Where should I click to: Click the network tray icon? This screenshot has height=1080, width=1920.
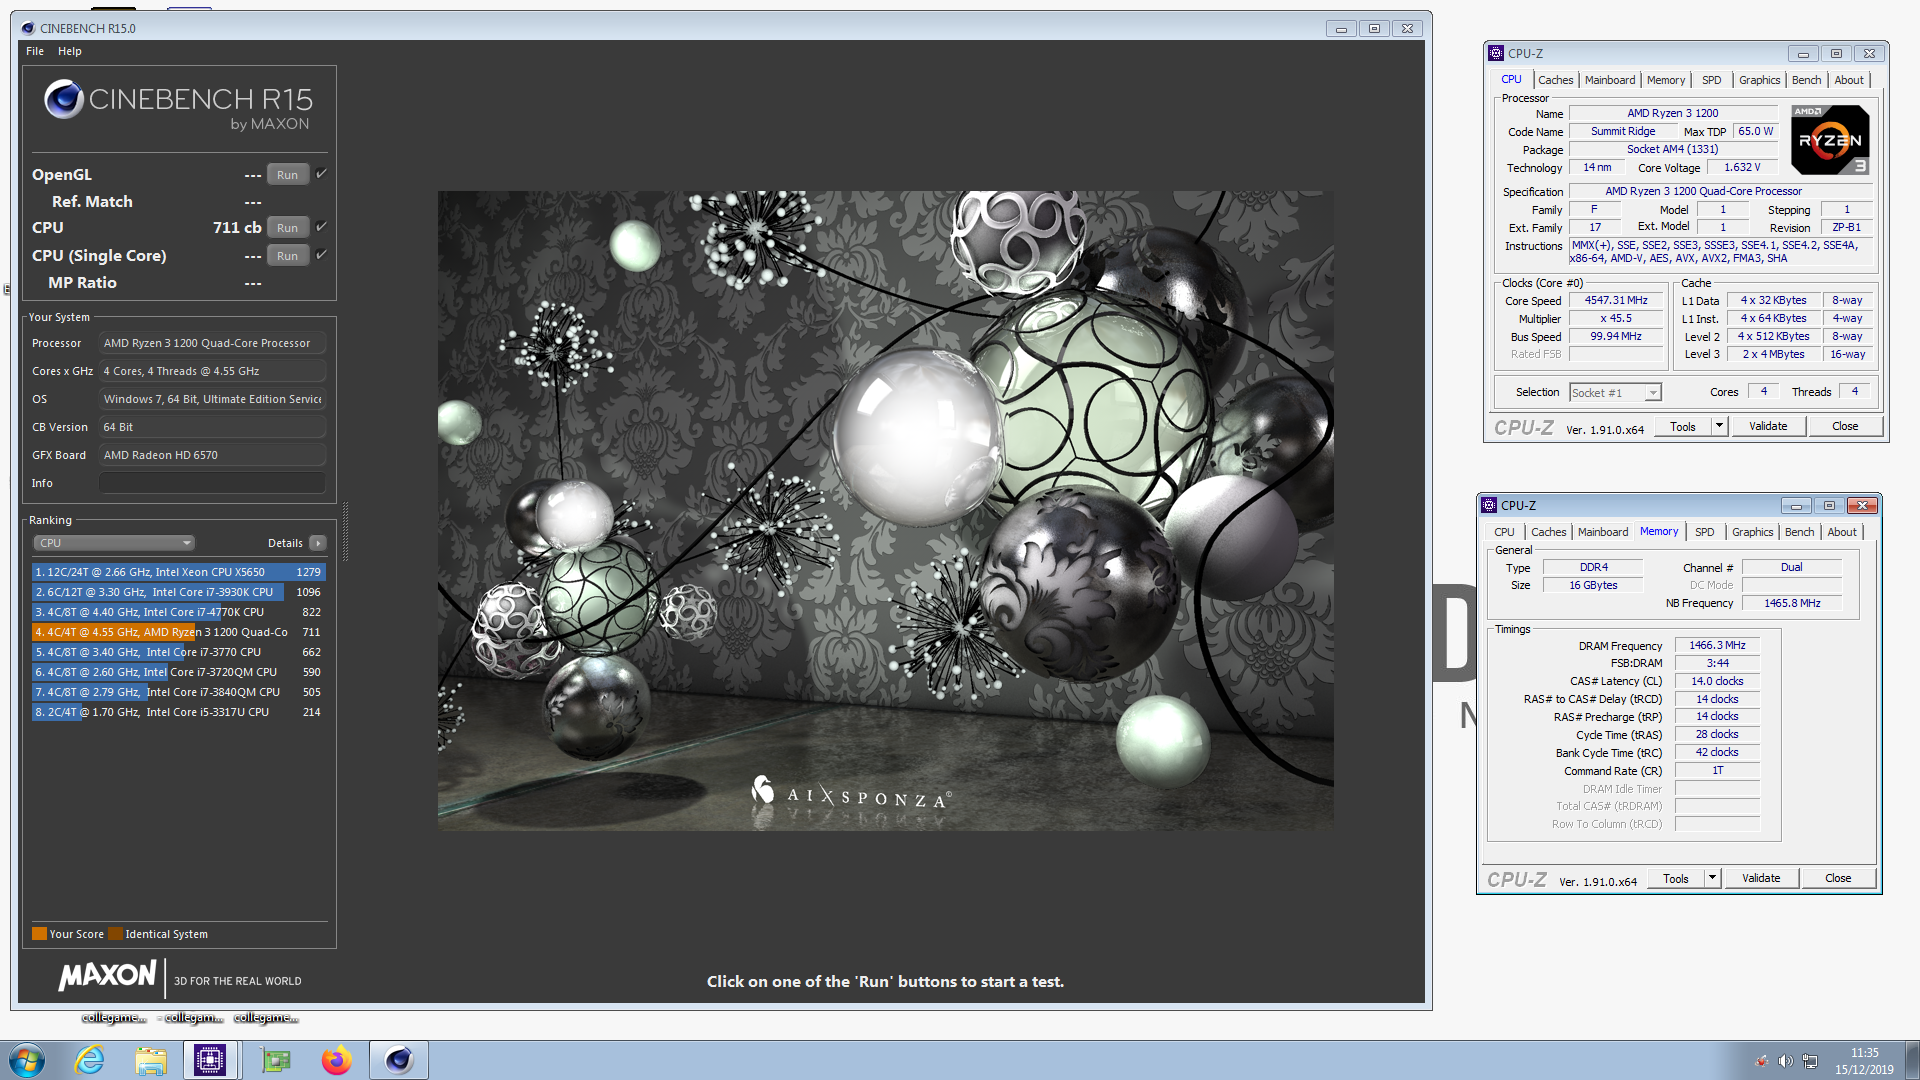[1810, 1061]
